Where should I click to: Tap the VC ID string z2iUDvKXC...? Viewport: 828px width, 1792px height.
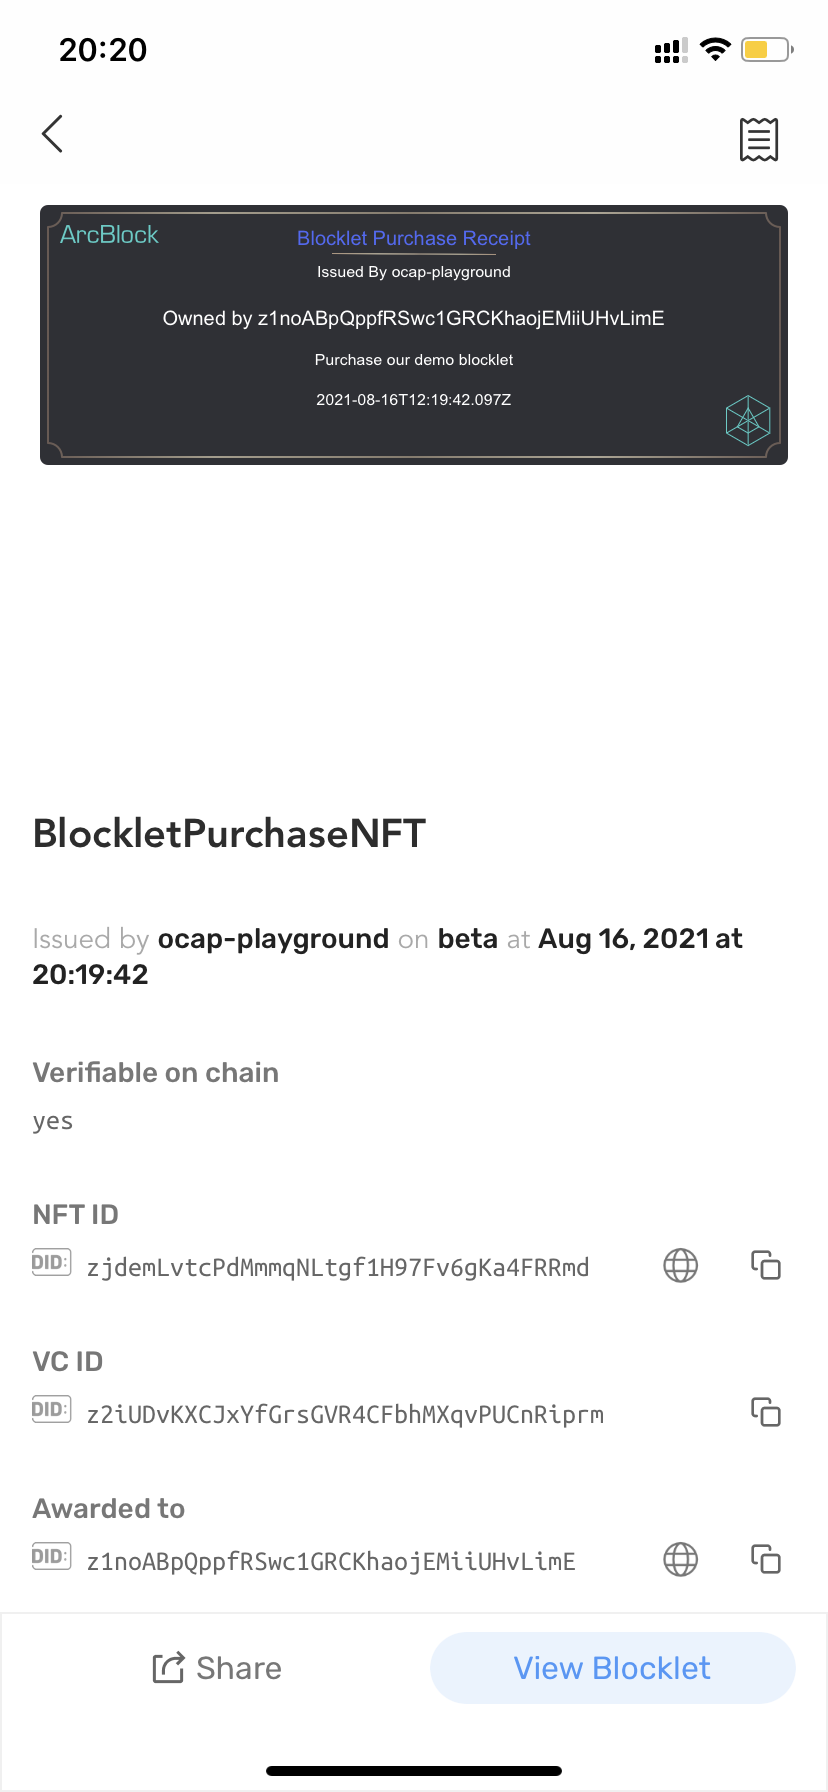(345, 1415)
